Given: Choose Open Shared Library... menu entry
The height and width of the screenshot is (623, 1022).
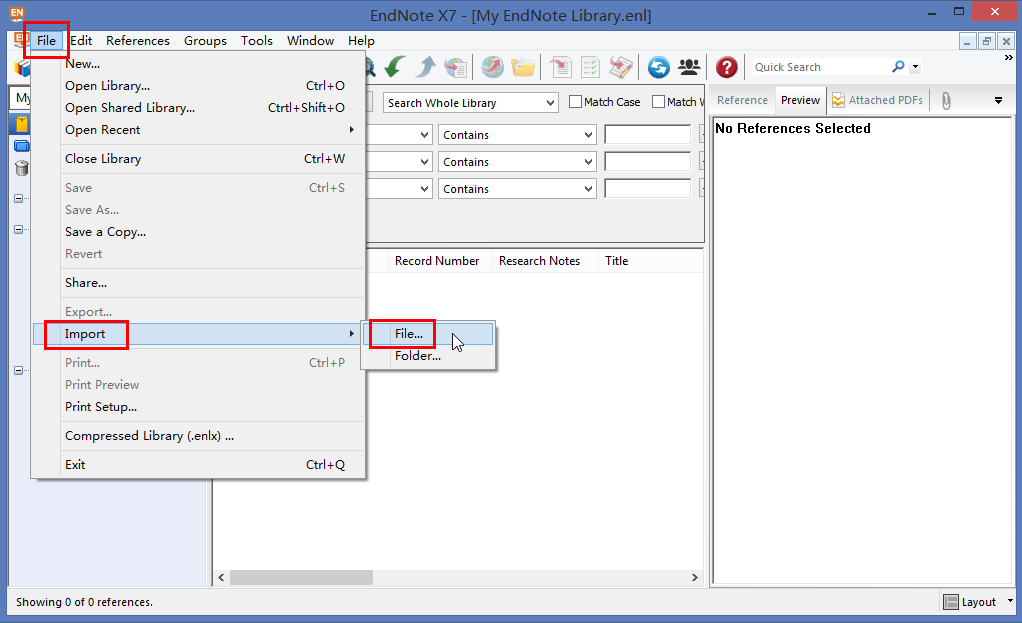Looking at the screenshot, I should tap(198, 108).
